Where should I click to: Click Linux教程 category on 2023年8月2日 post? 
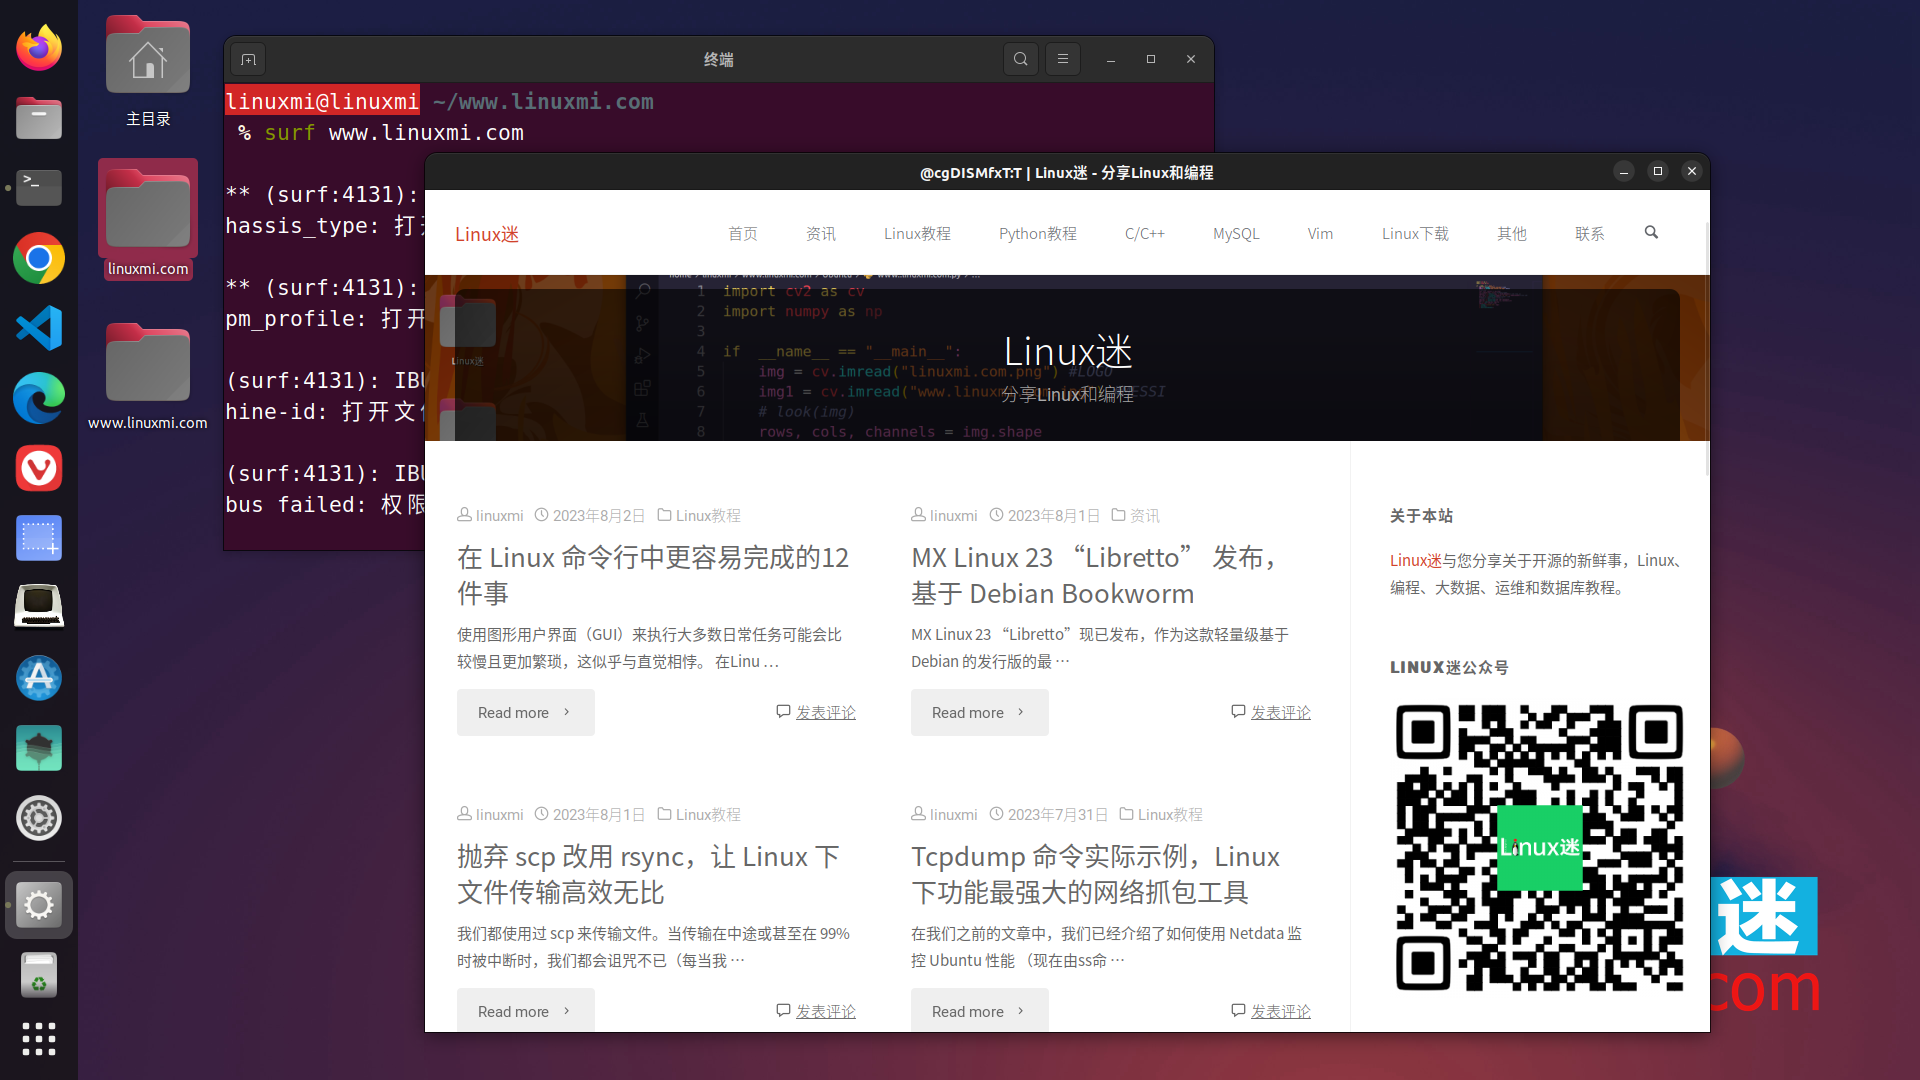coord(708,515)
